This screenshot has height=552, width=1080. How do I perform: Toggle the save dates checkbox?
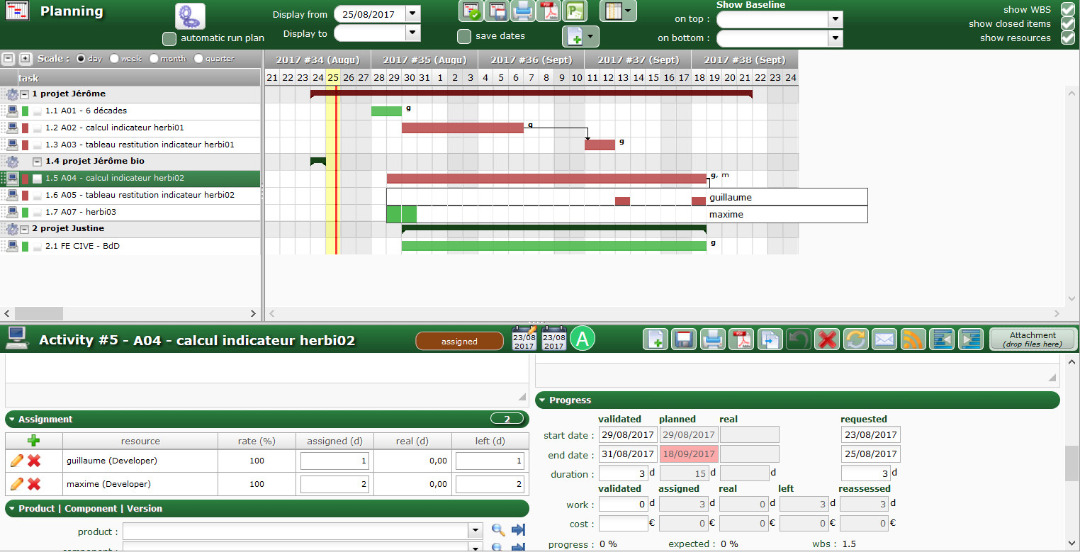(x=464, y=36)
